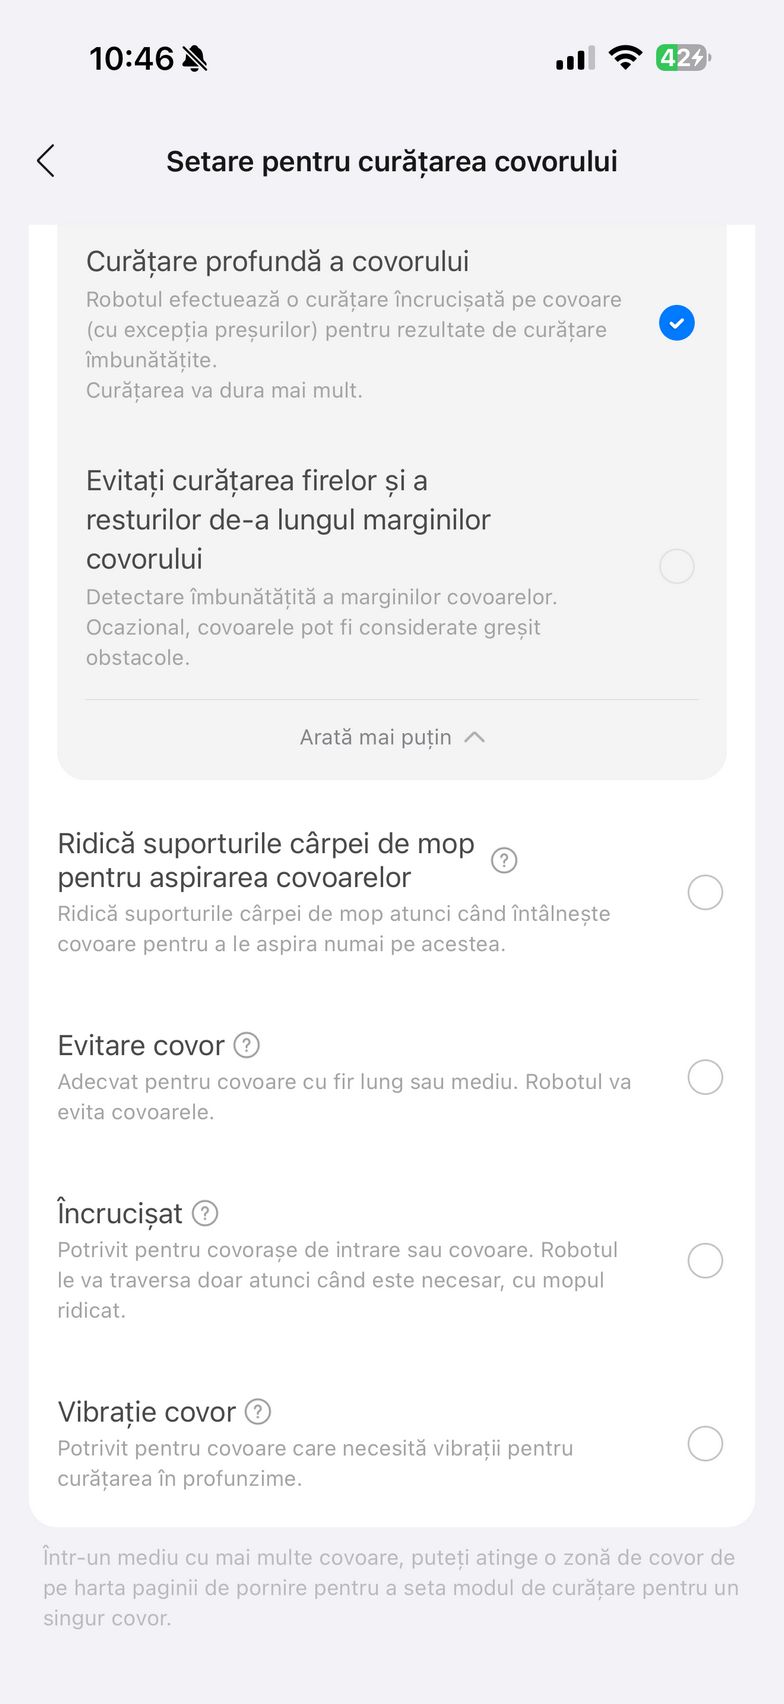Tap the collapse chevron arrow

[x=475, y=737]
